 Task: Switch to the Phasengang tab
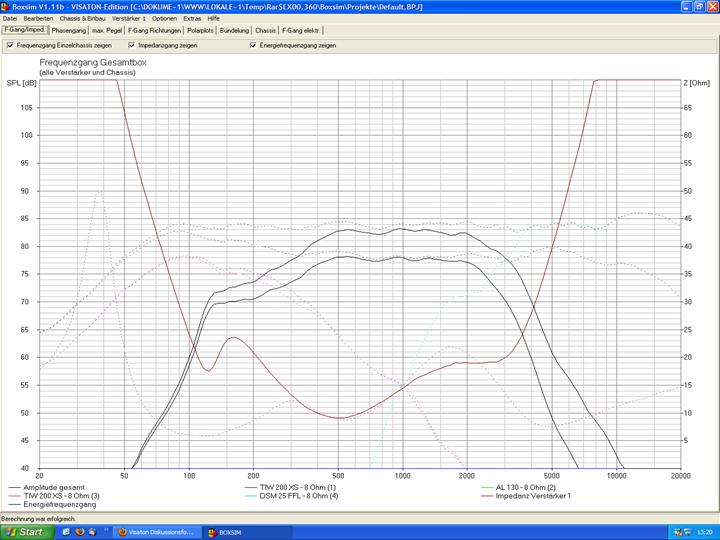pos(69,30)
